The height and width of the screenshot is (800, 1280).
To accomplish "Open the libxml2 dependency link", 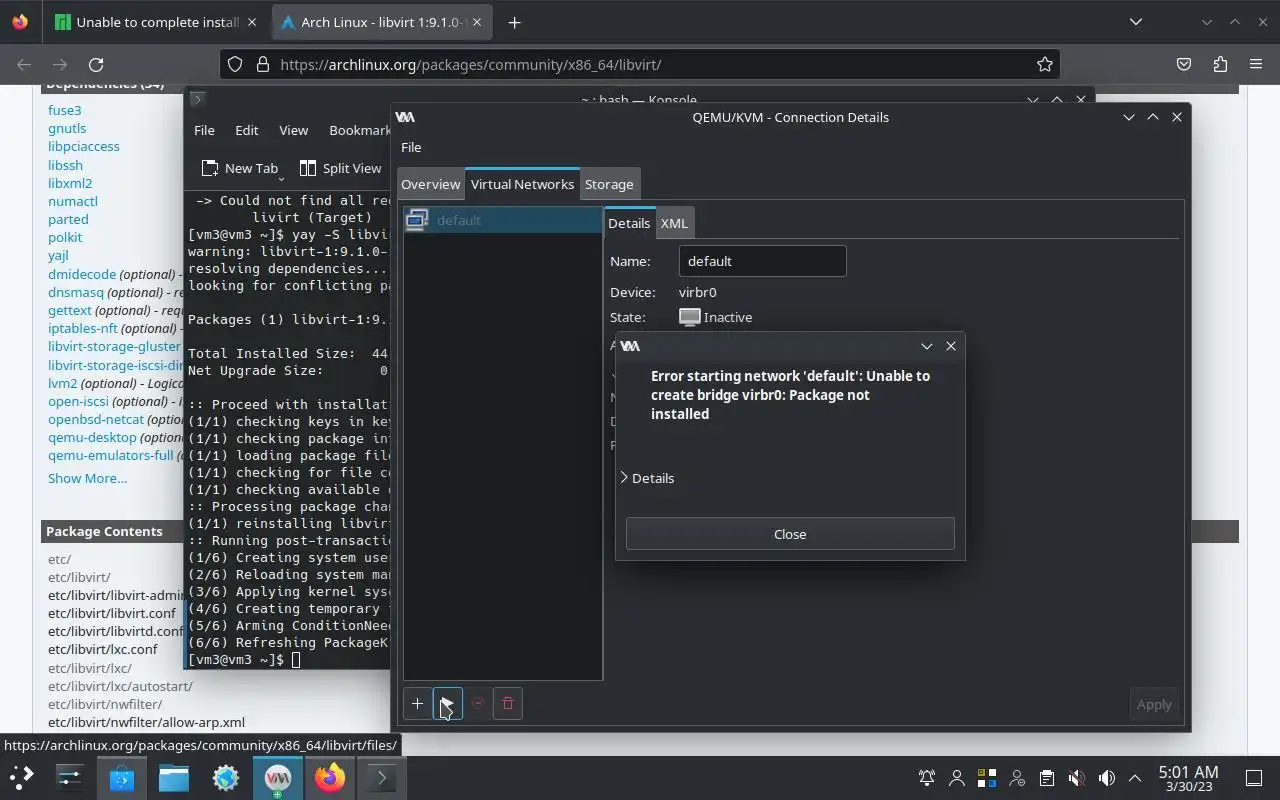I will (x=70, y=183).
